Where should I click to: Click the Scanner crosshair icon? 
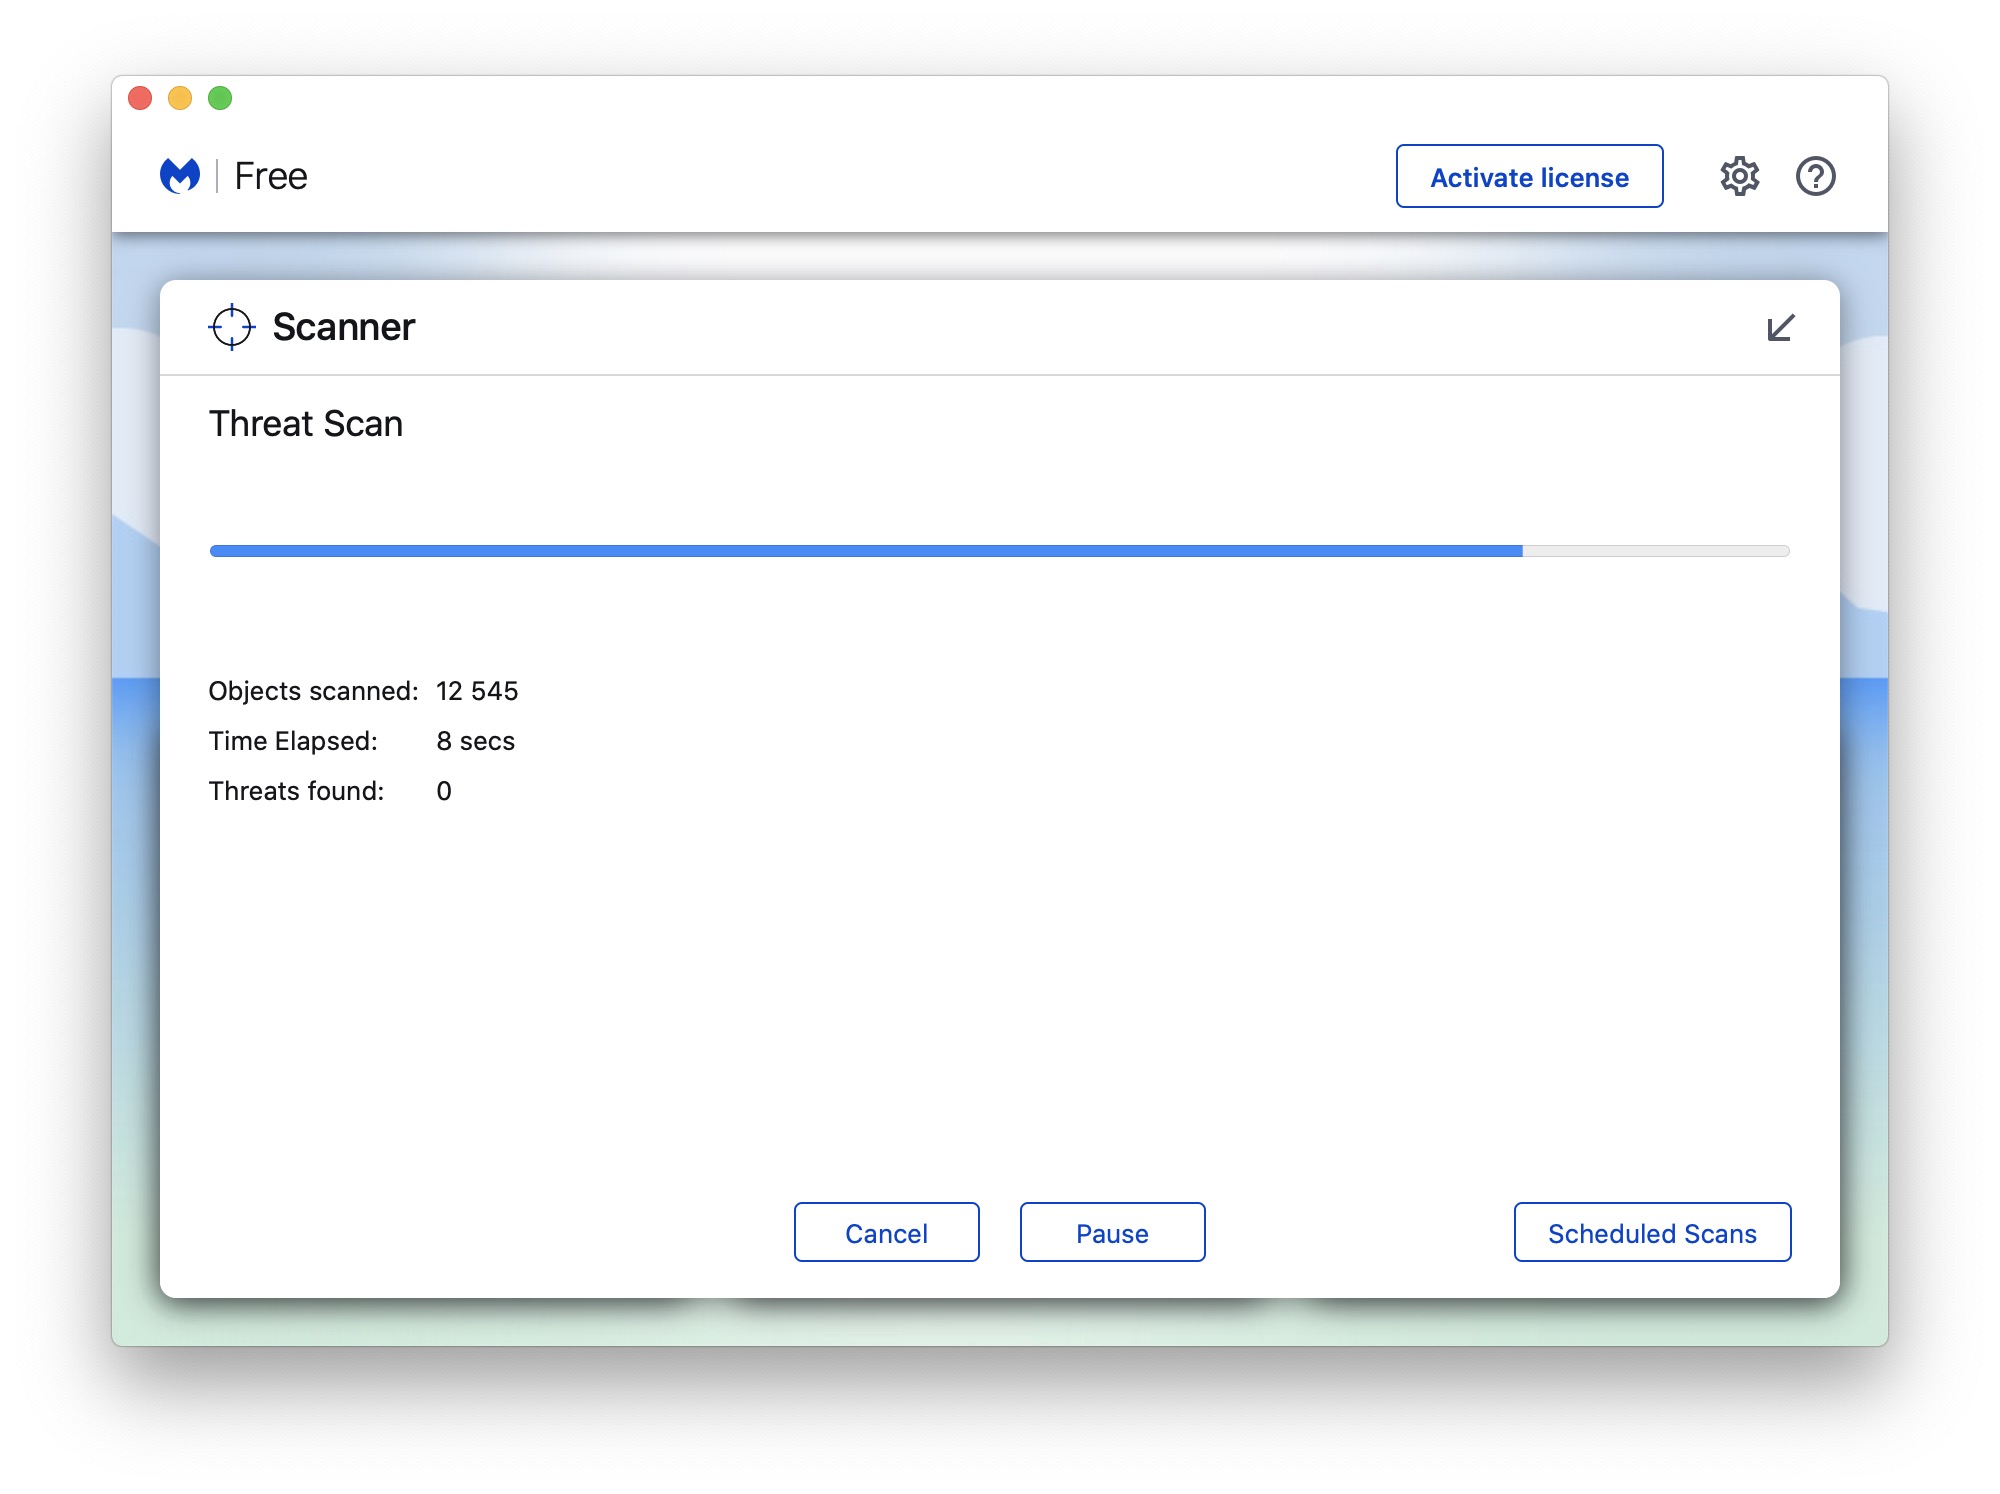pyautogui.click(x=231, y=327)
